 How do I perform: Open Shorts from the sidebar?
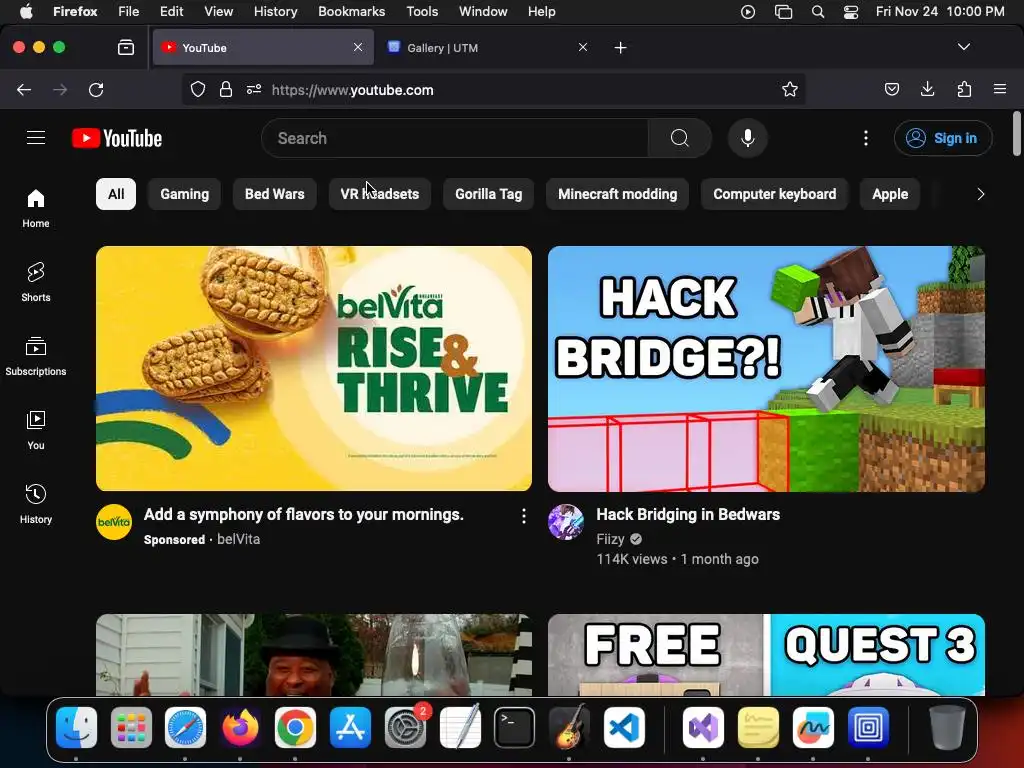point(36,282)
